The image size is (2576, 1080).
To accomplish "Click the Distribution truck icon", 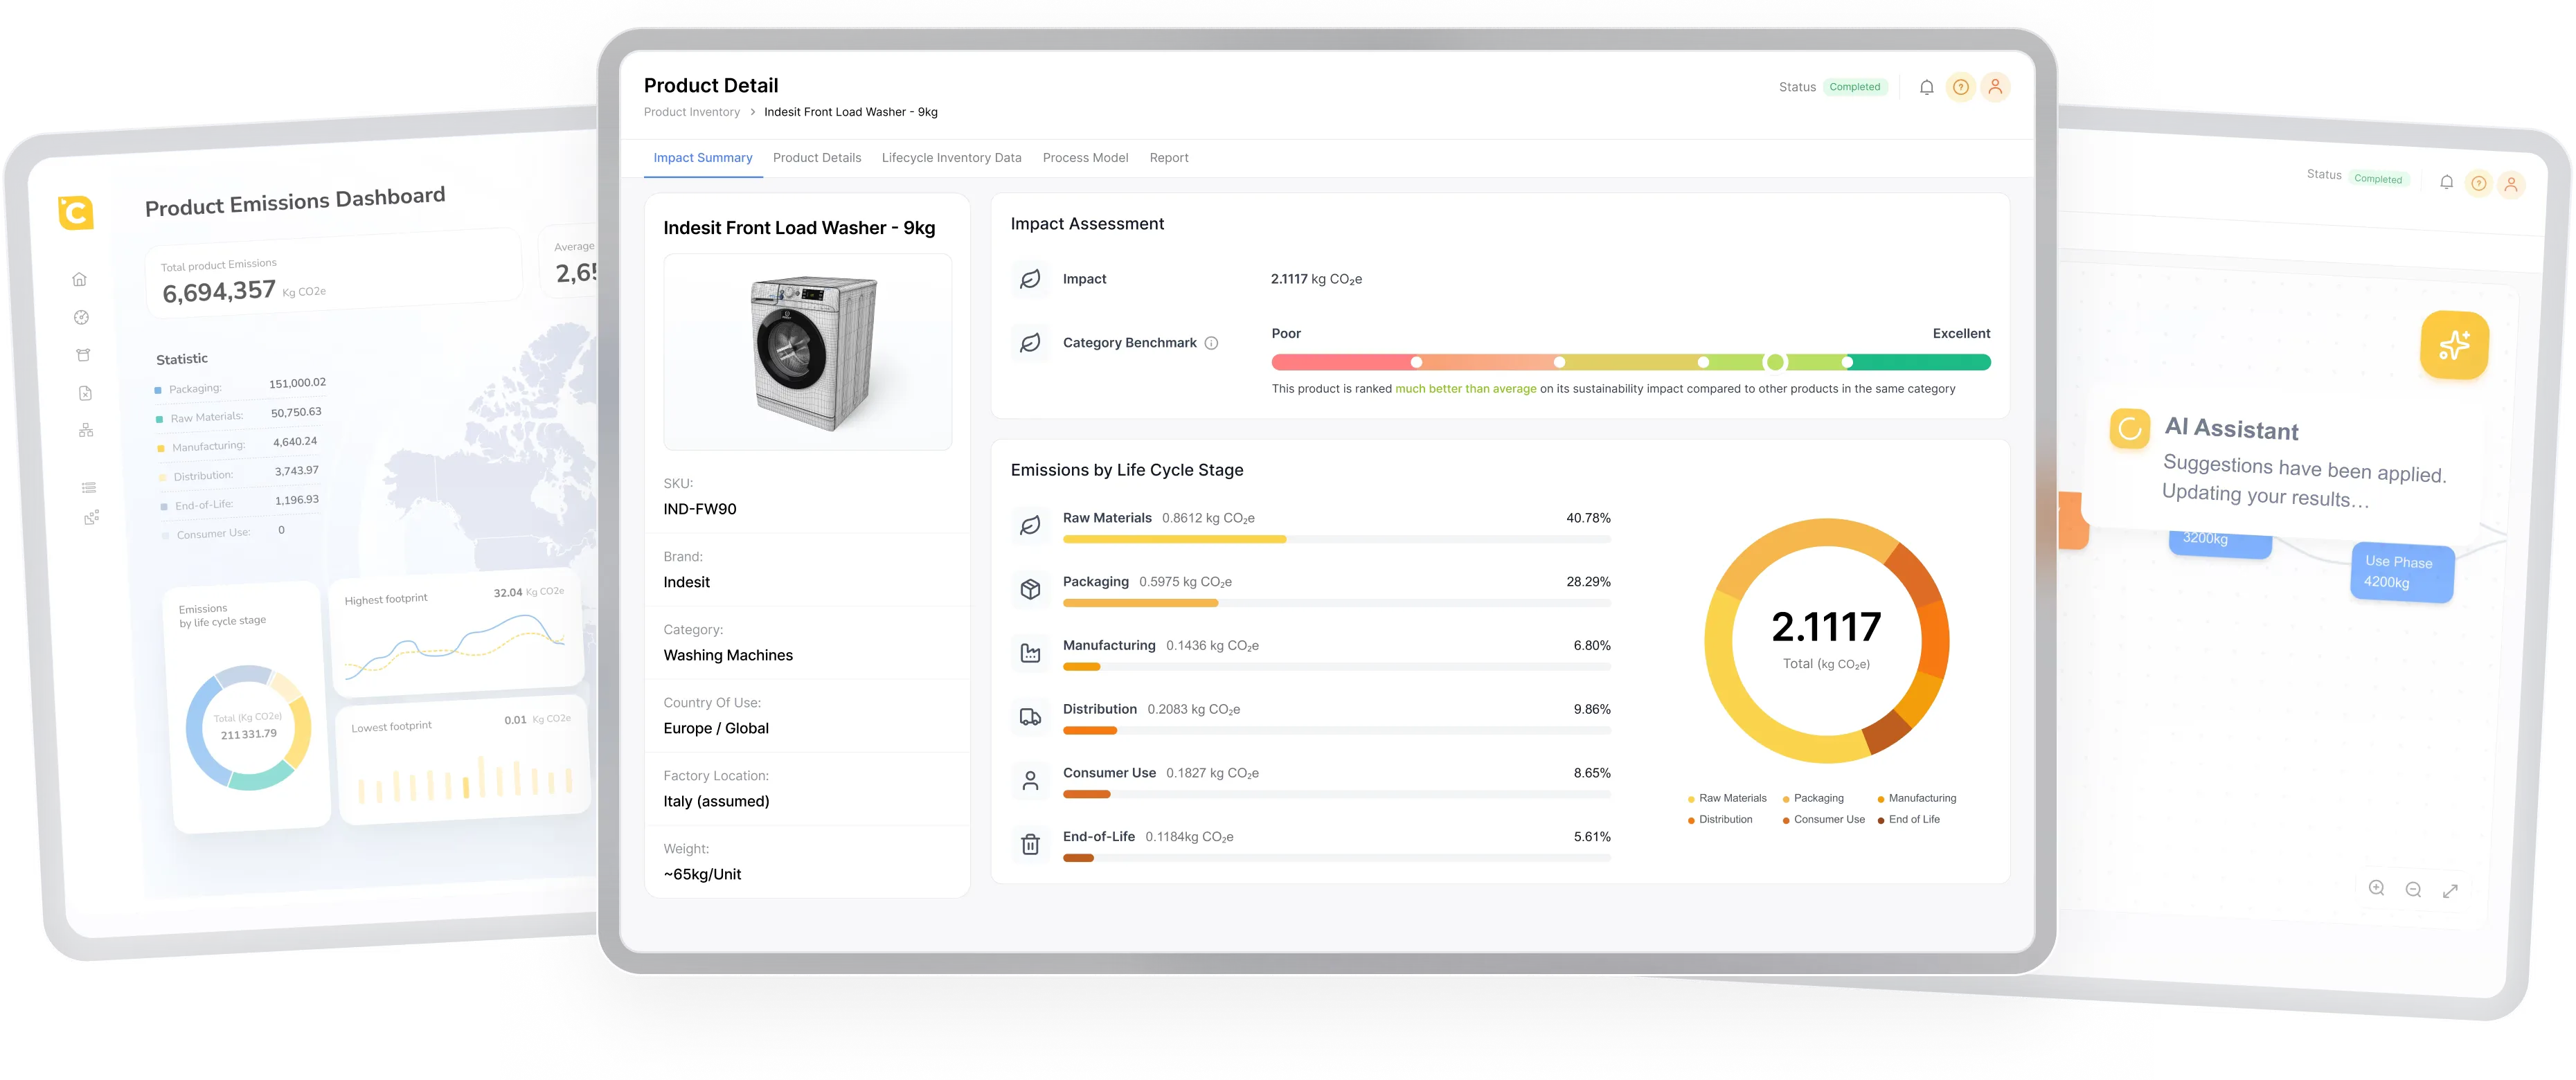I will click(1030, 717).
